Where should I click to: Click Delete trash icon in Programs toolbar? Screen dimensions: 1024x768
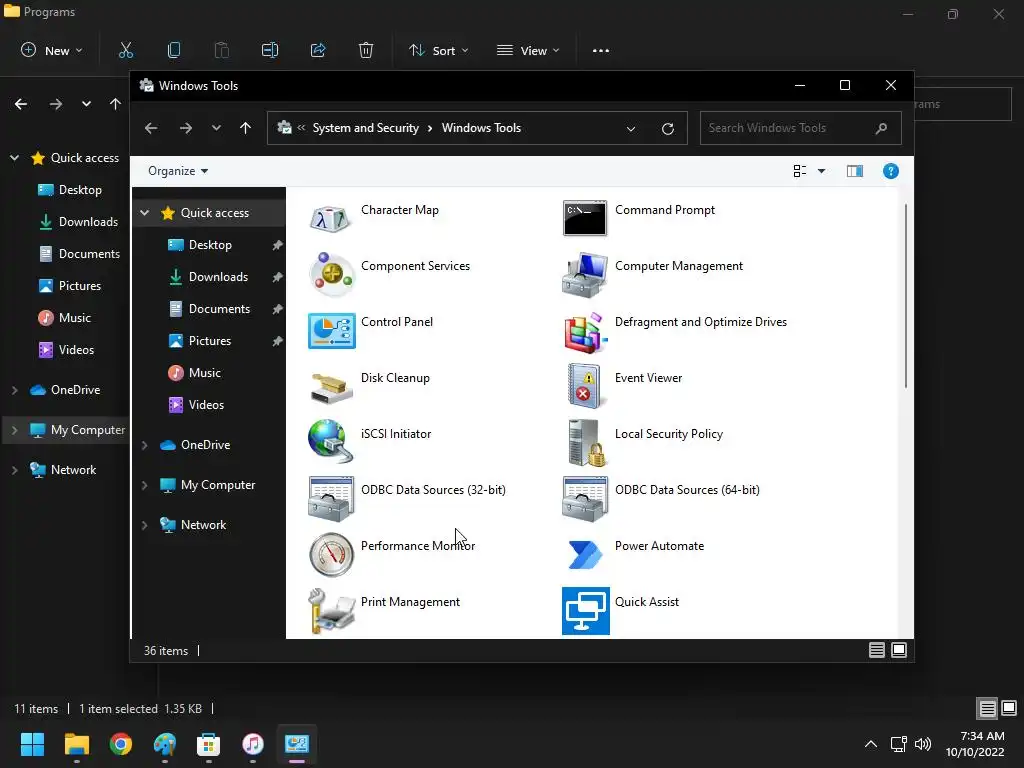(366, 50)
